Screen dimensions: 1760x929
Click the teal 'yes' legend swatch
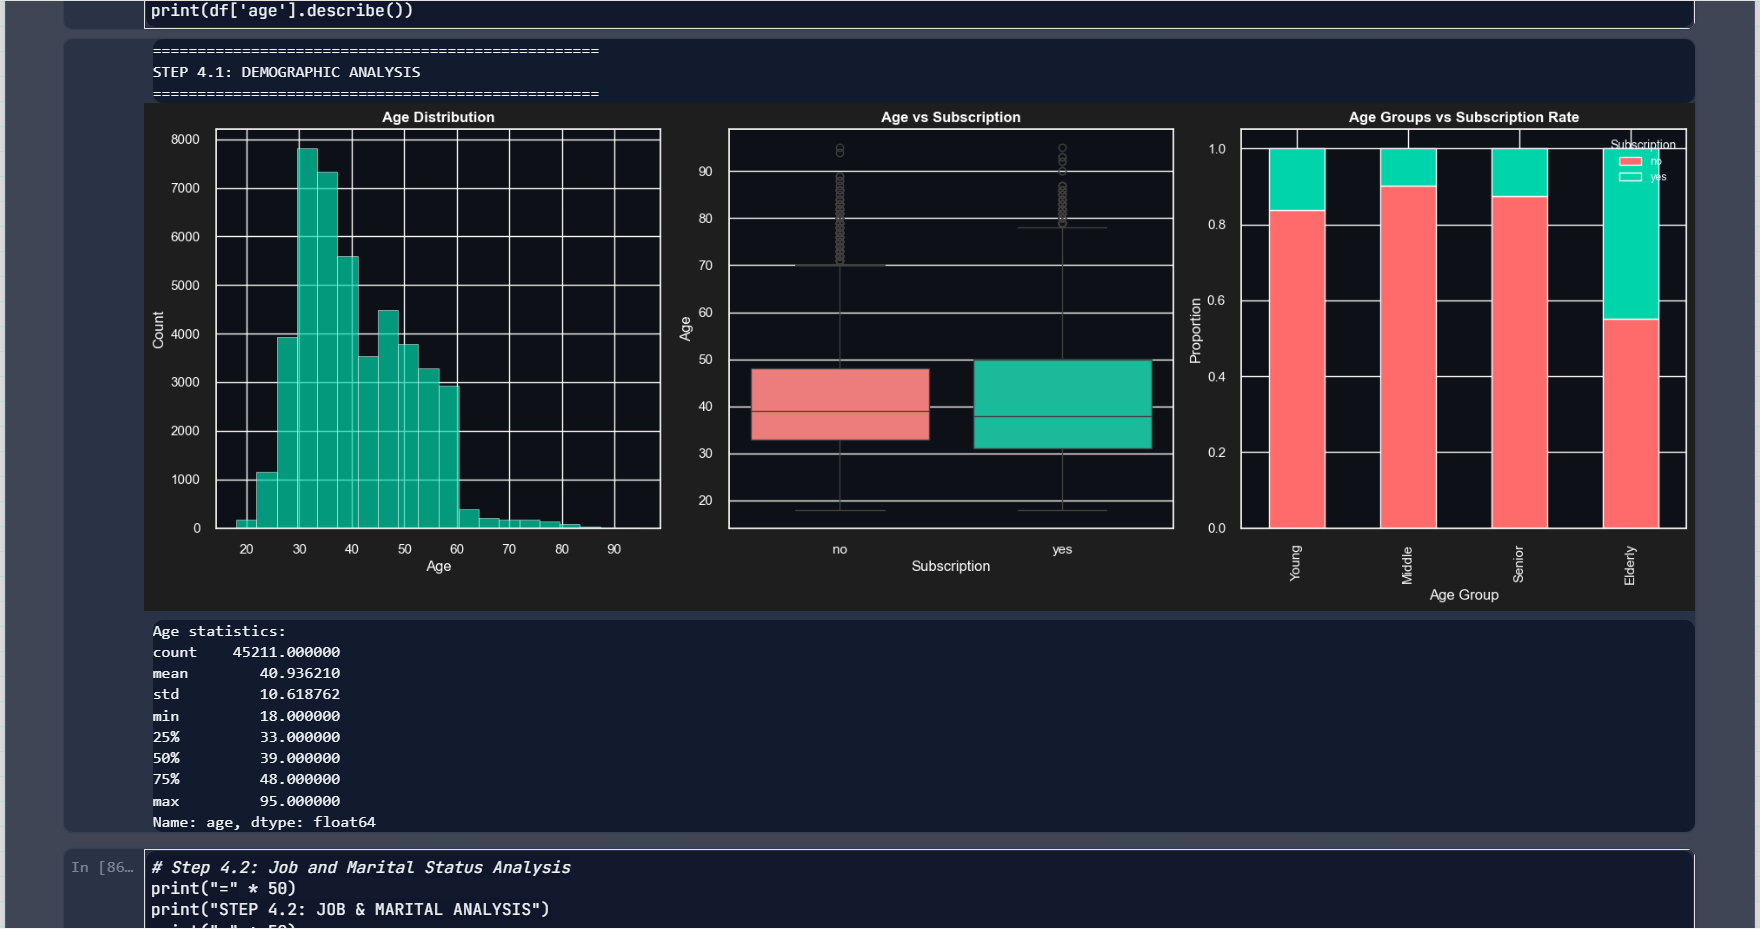1630,177
